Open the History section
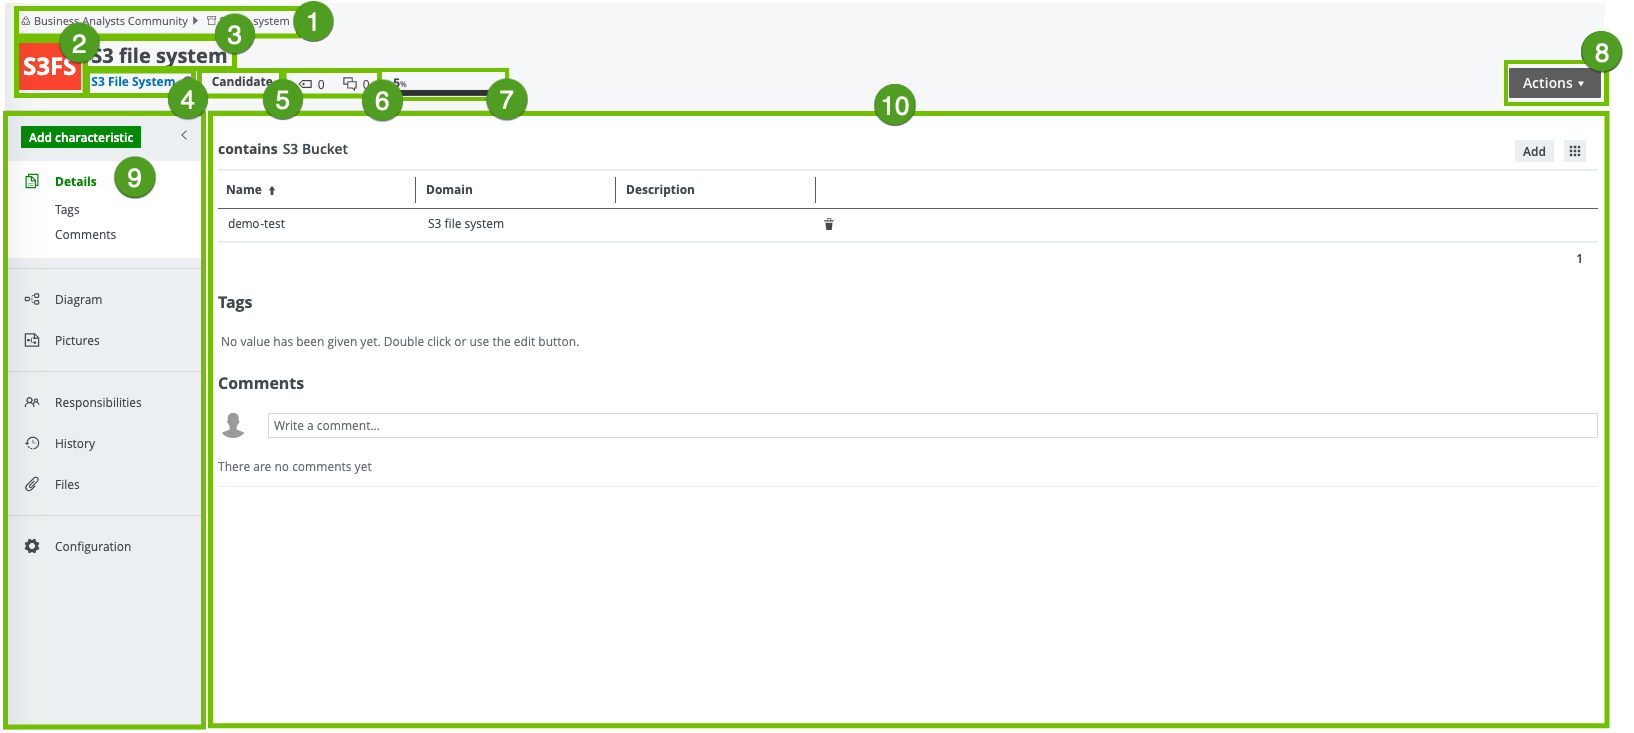Viewport: 1634px width, 733px height. coord(75,444)
